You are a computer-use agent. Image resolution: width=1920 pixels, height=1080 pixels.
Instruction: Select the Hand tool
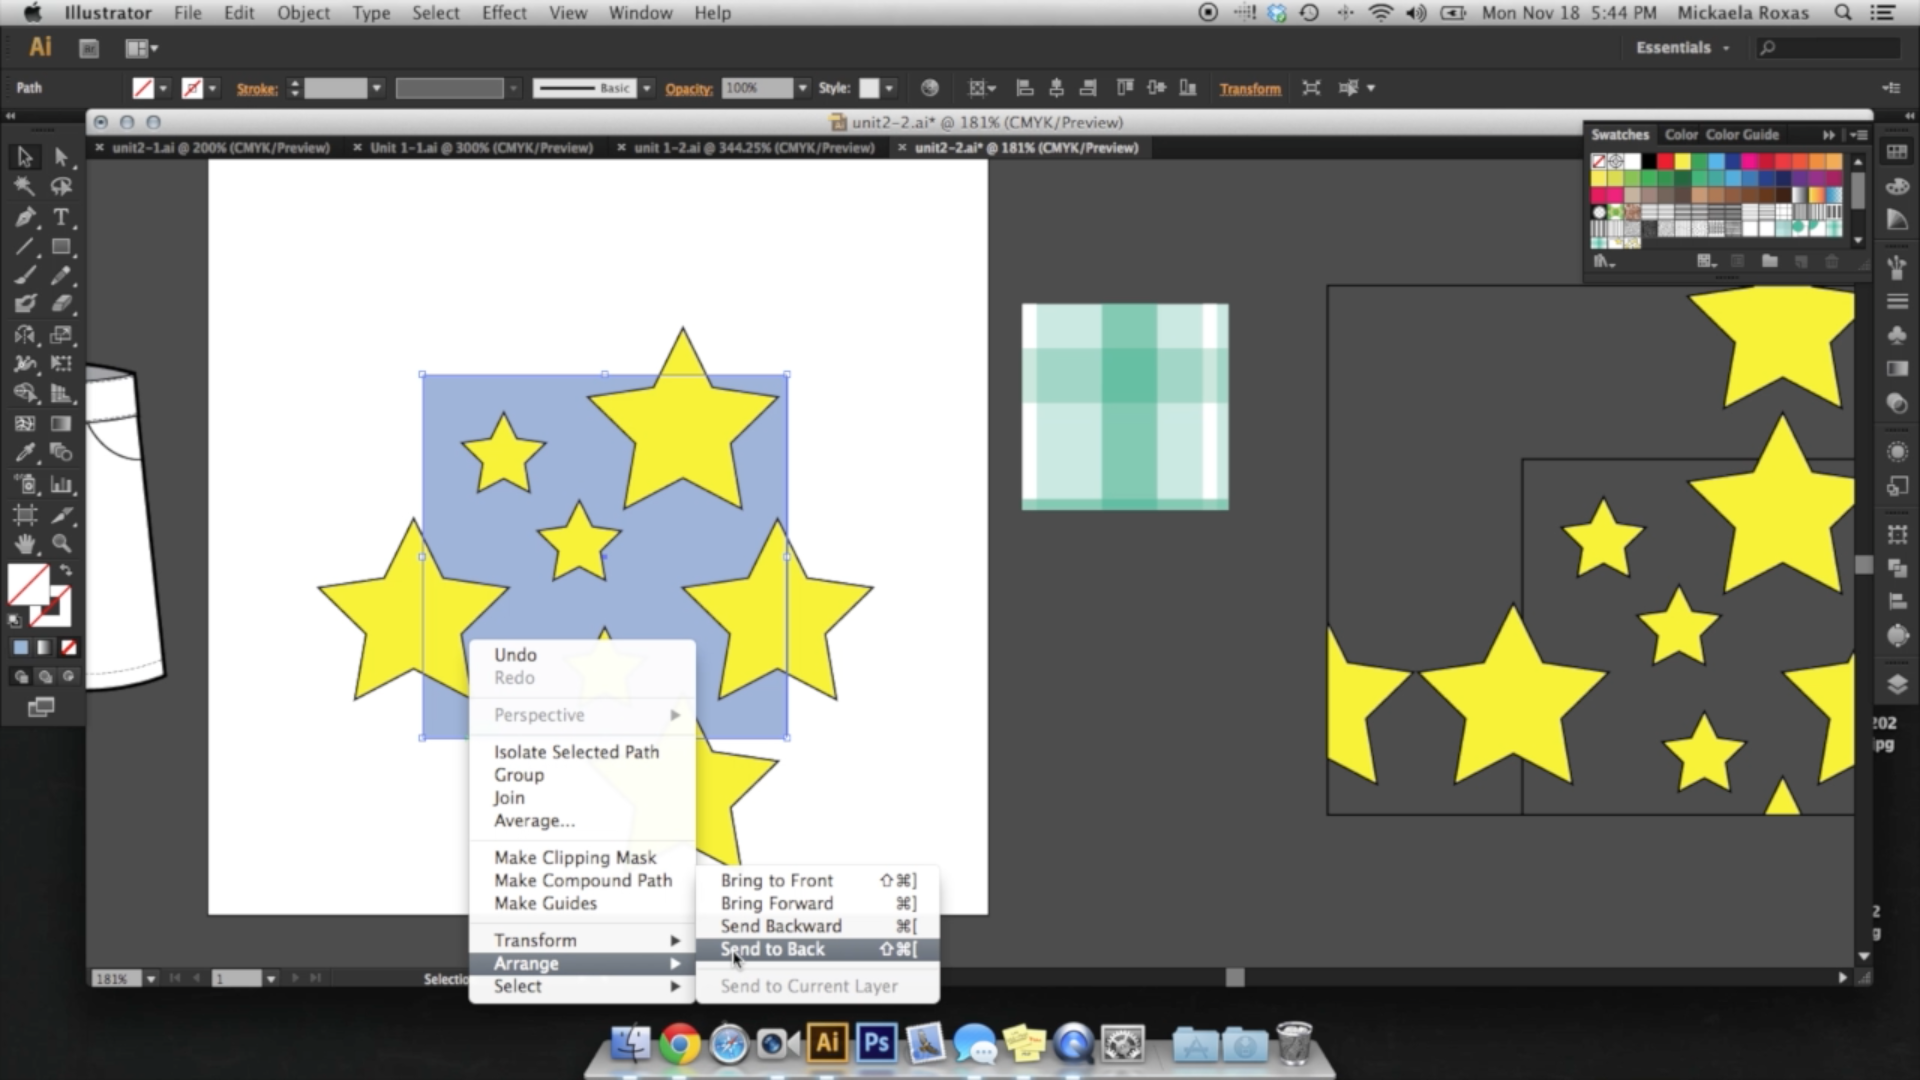(x=25, y=543)
